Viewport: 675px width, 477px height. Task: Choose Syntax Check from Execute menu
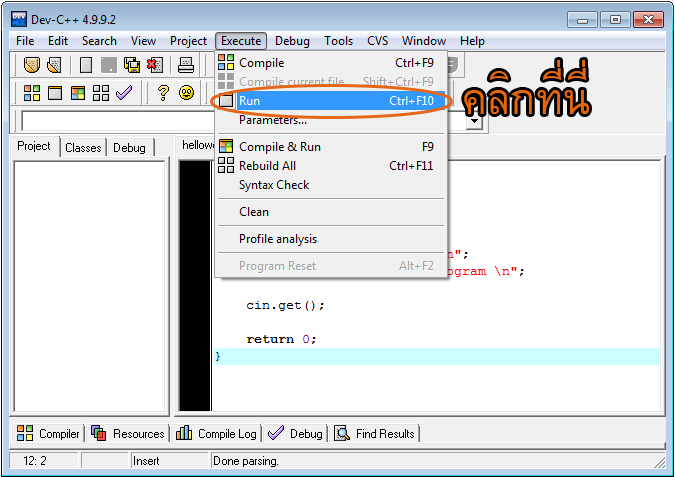331,185
